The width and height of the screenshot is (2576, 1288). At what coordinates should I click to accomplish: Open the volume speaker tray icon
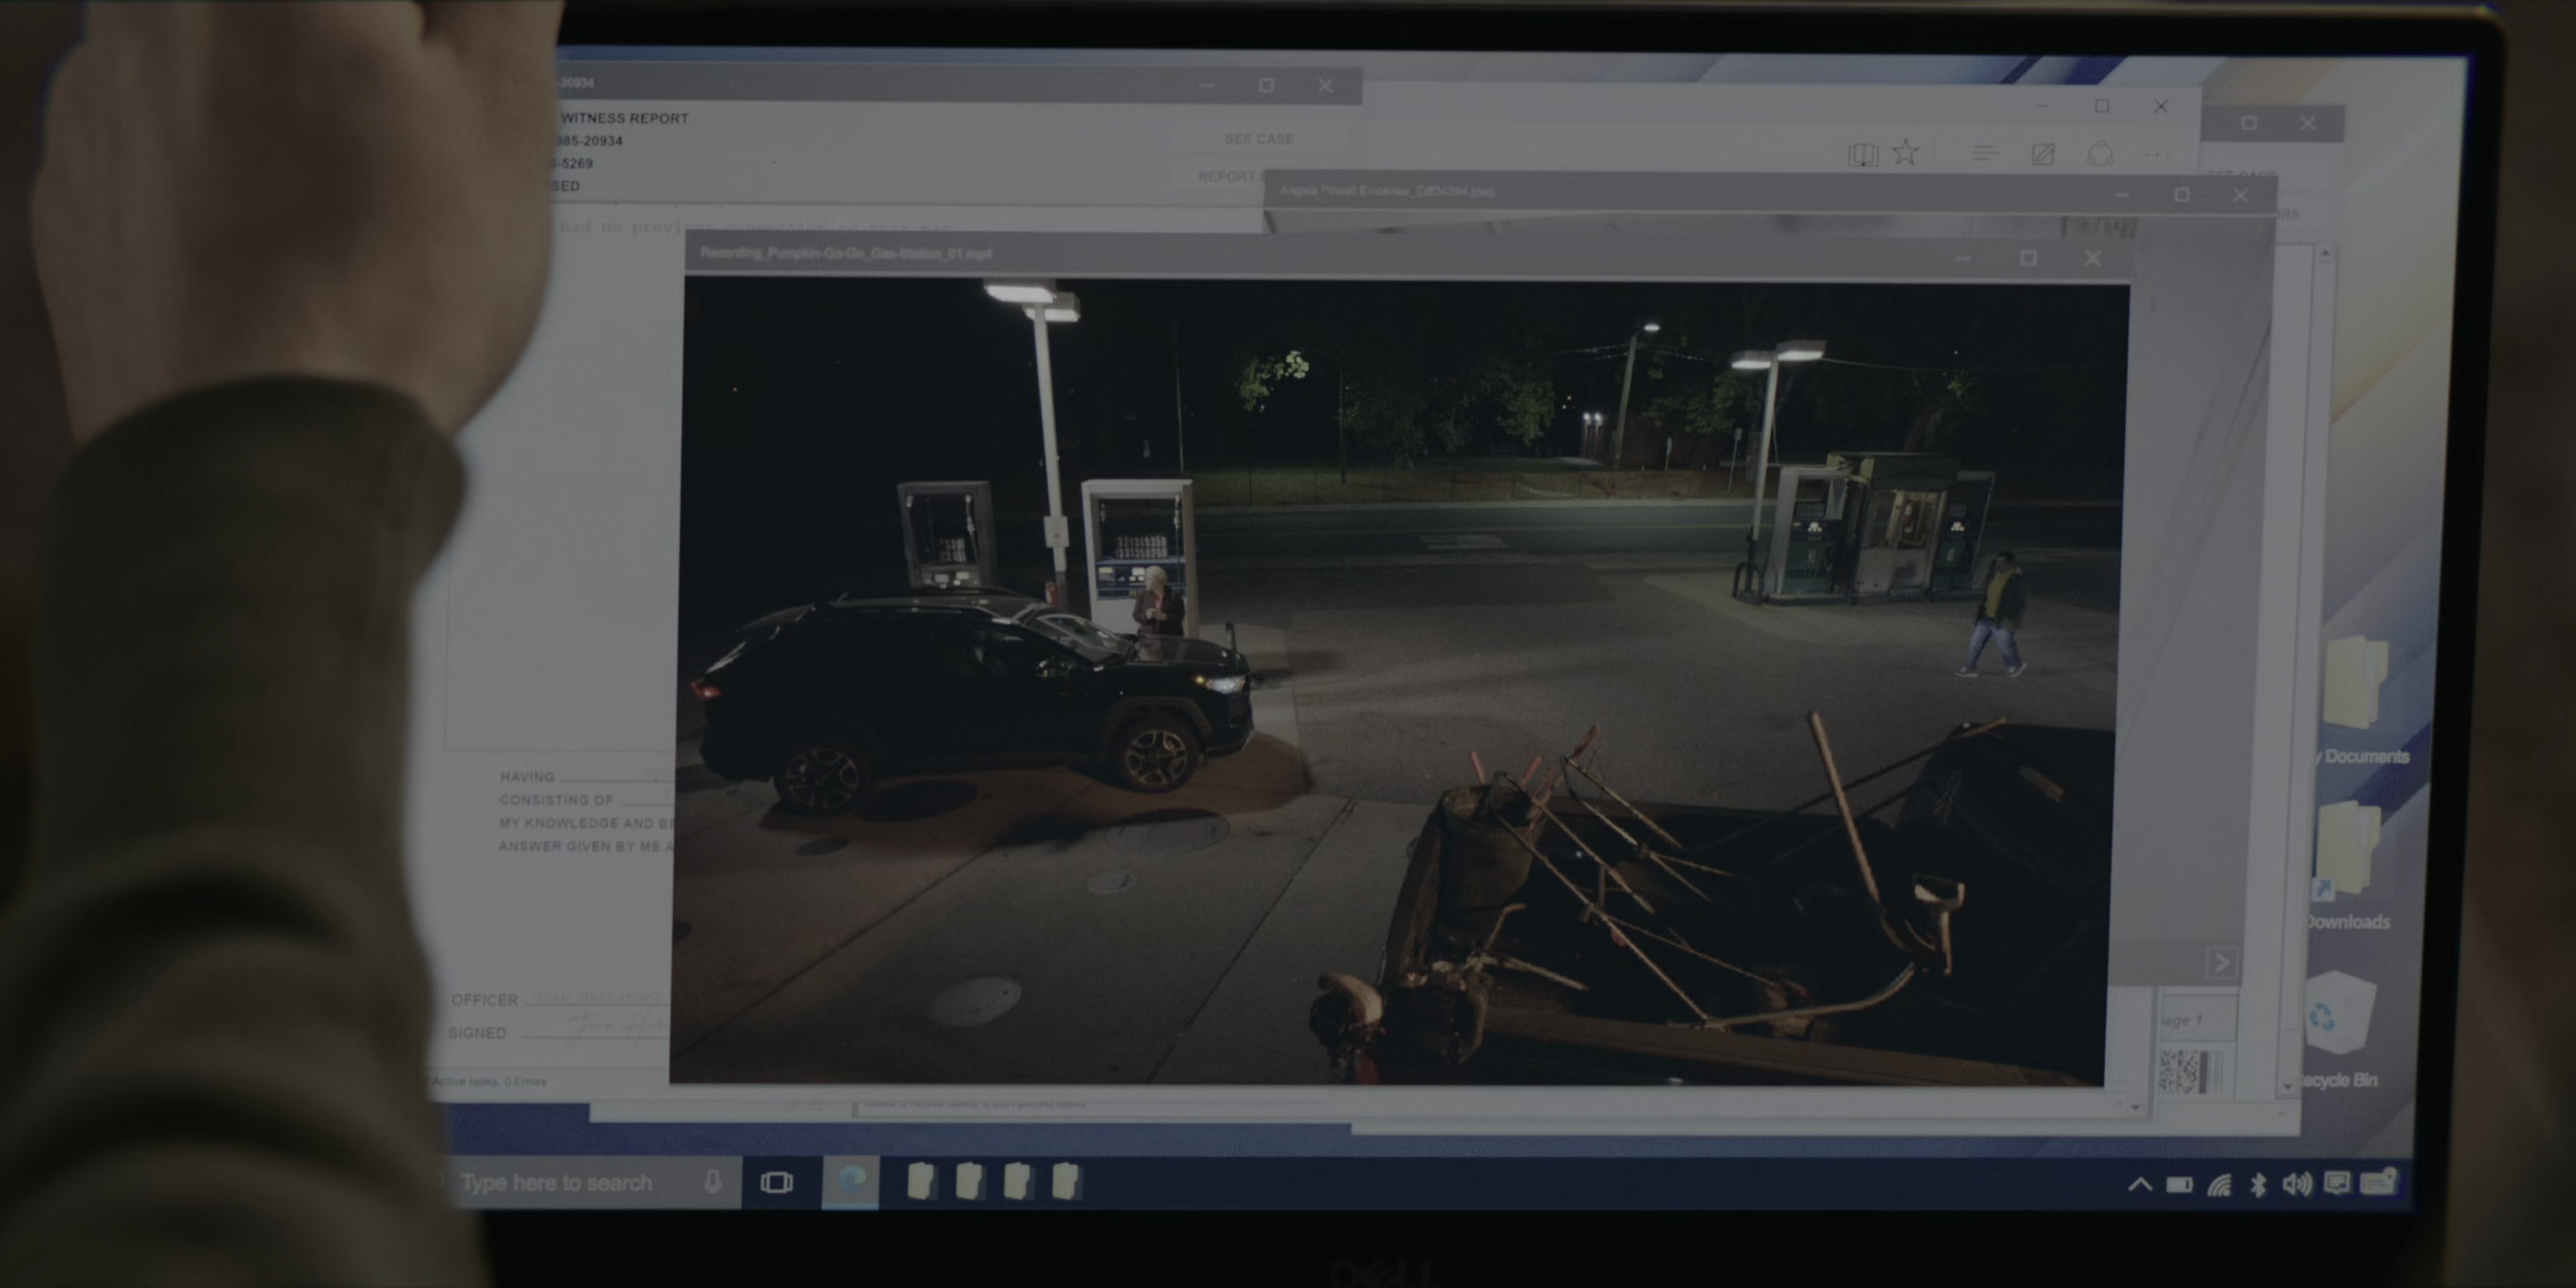pyautogui.click(x=2296, y=1185)
